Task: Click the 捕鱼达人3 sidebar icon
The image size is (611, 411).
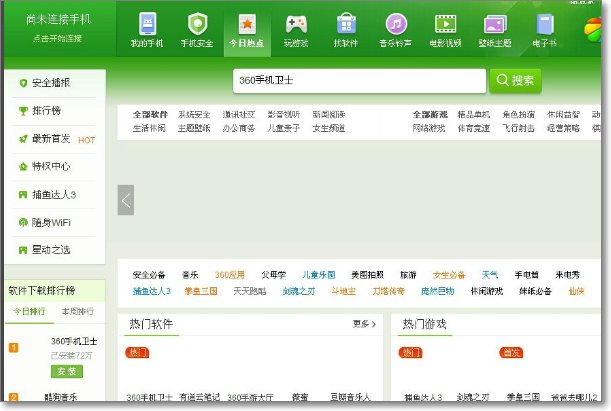Action: point(23,194)
